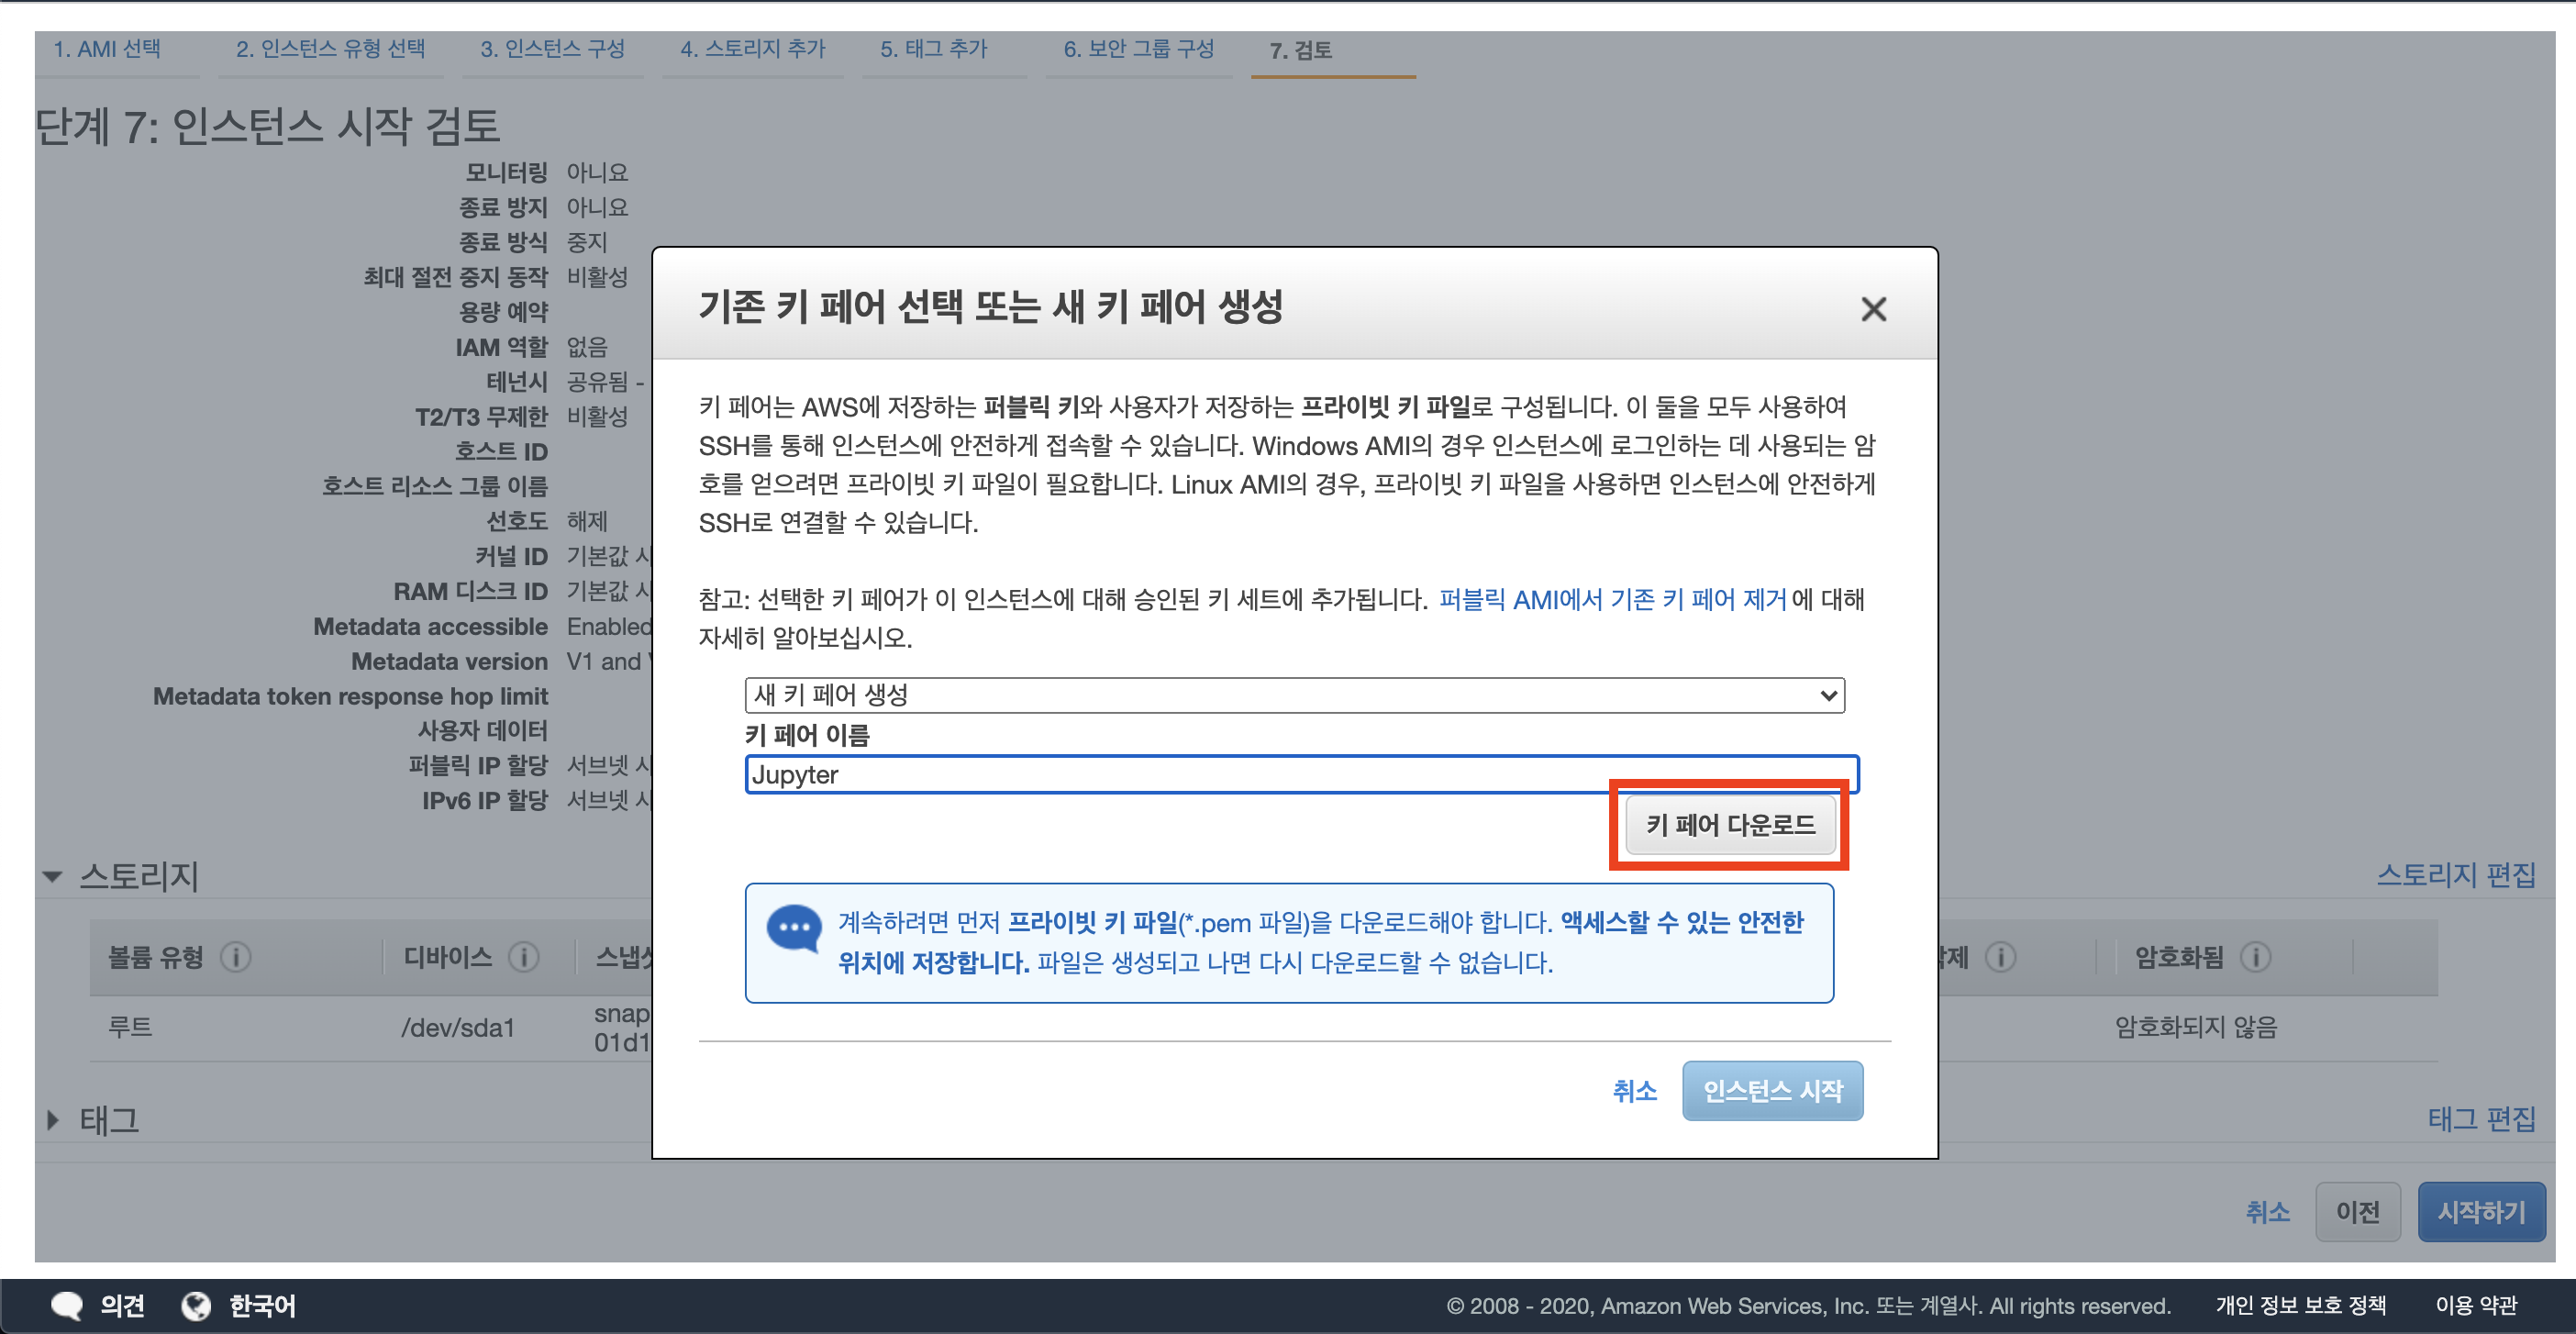Click the 의견 speech bubble icon
The height and width of the screenshot is (1334, 2576).
[67, 1305]
